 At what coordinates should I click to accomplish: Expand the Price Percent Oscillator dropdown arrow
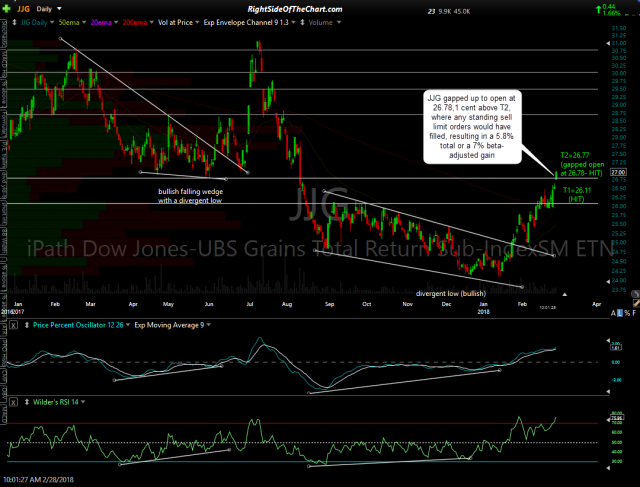click(x=128, y=325)
